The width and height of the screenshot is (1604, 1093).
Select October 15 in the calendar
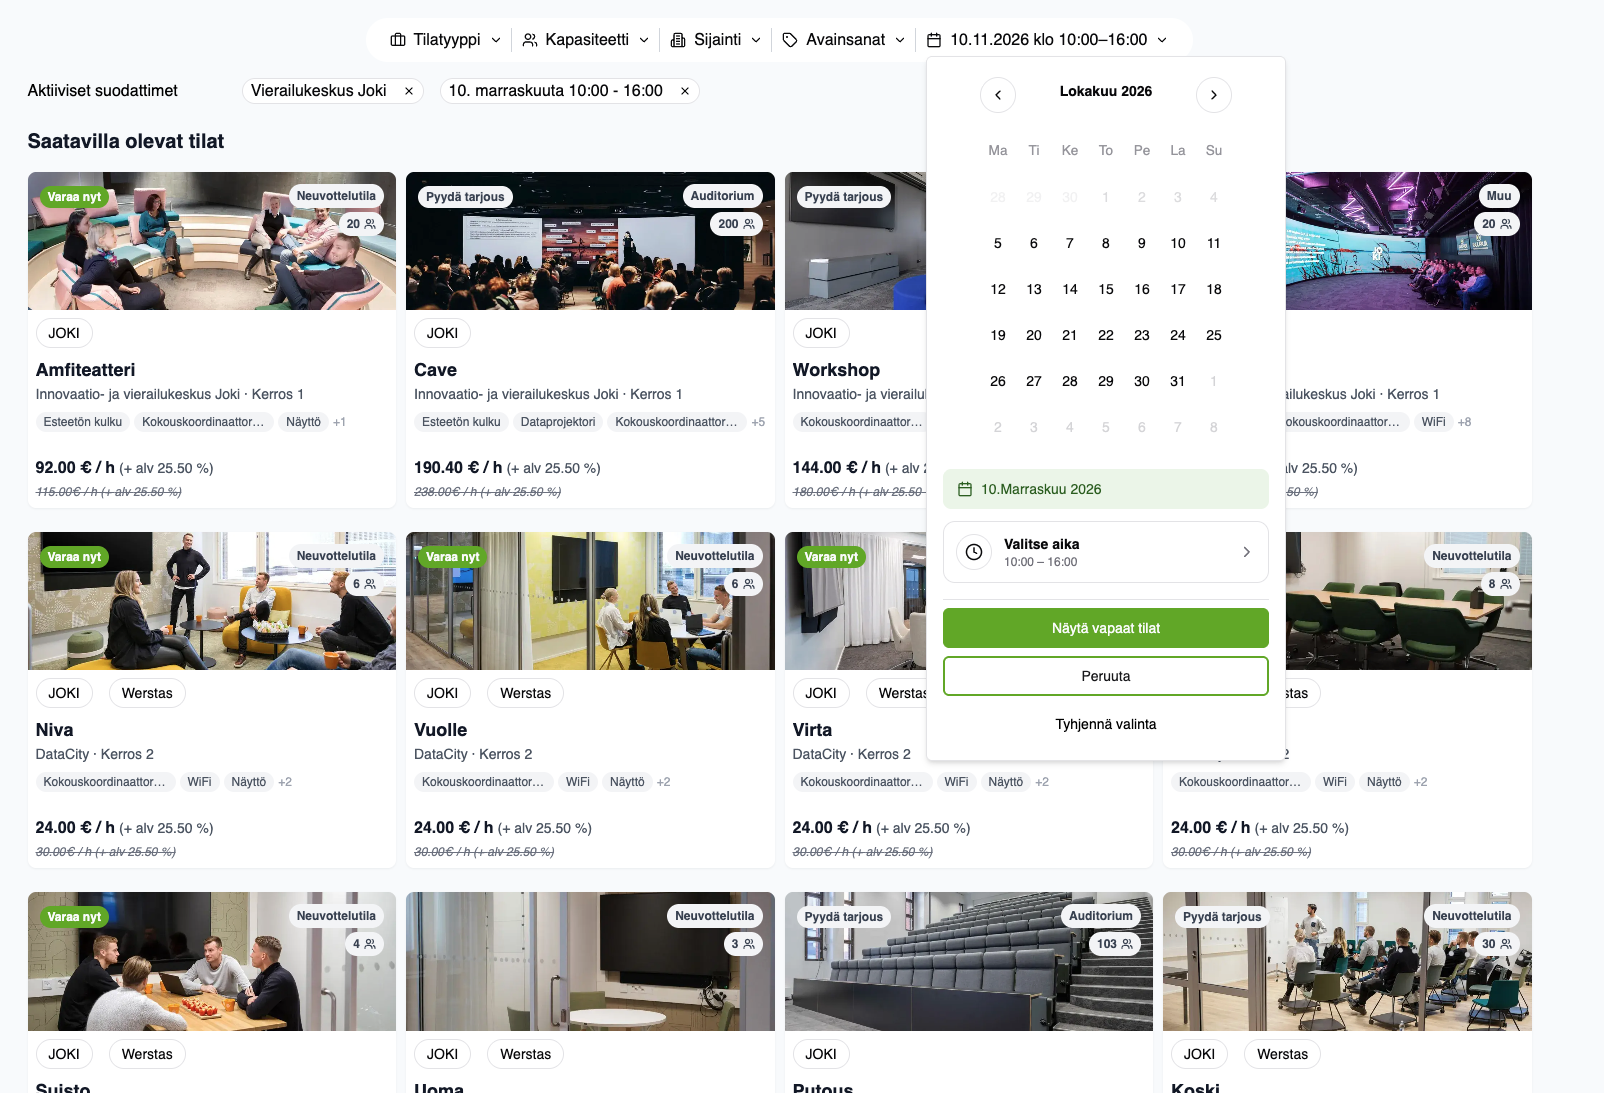[x=1106, y=289]
